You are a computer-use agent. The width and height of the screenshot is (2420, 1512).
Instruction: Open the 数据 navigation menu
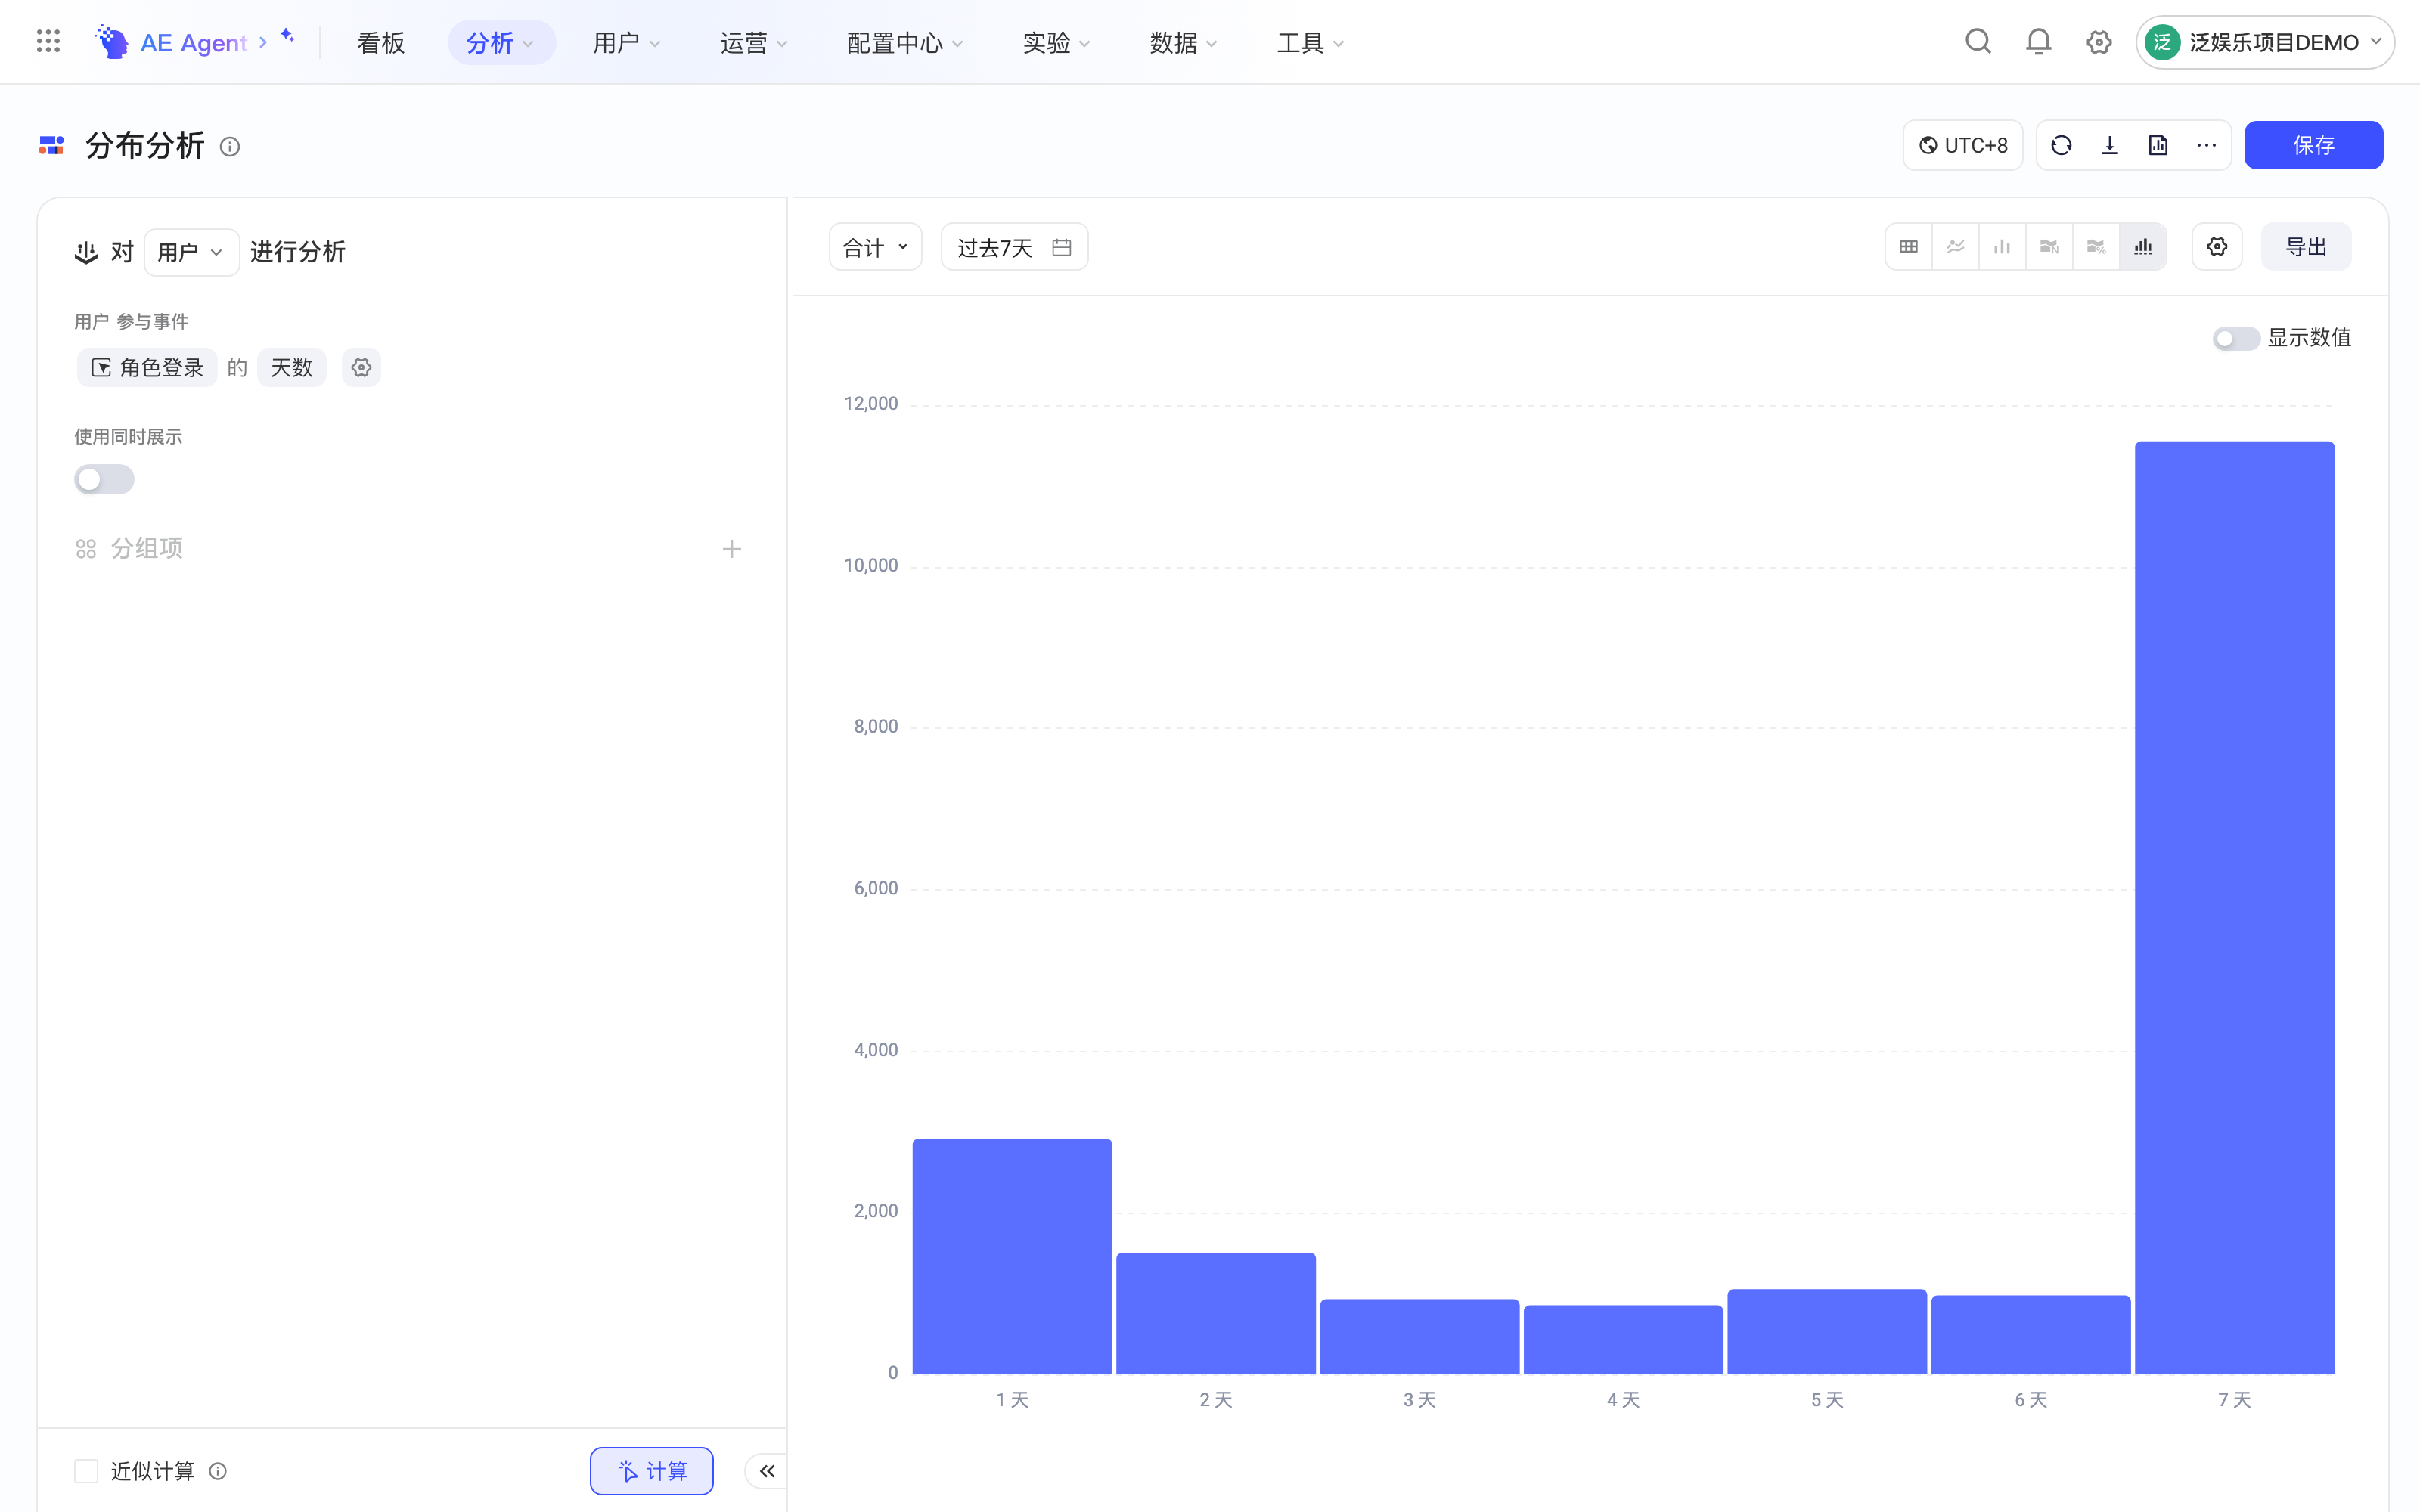click(1183, 42)
